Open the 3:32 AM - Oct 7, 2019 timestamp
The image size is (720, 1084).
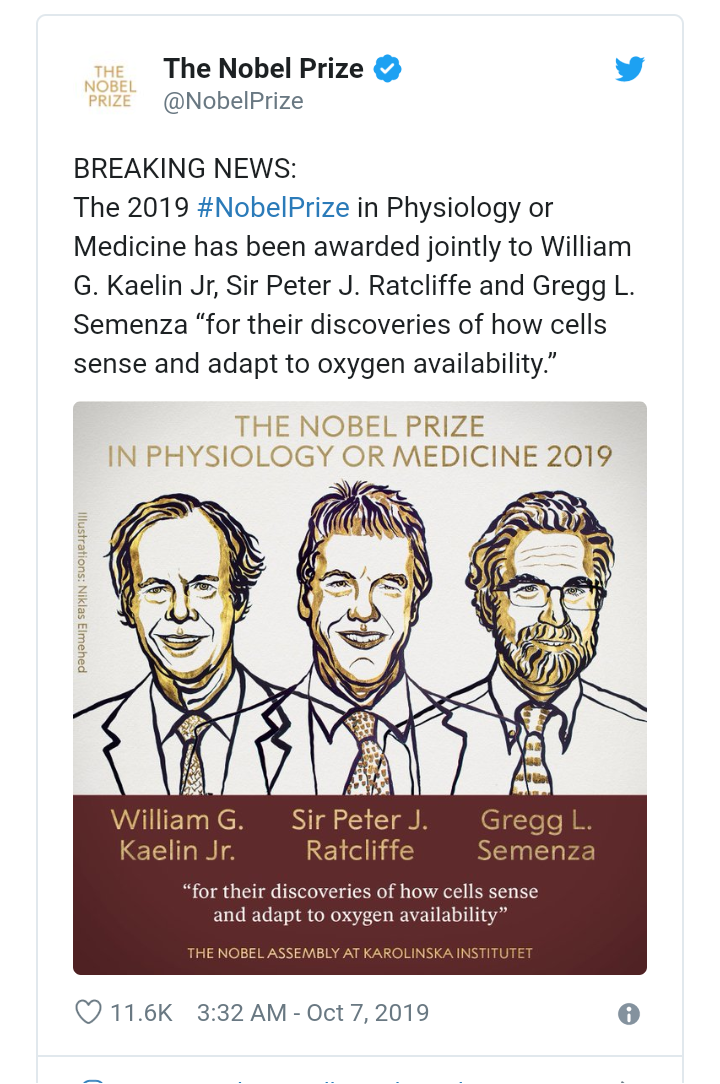pyautogui.click(x=313, y=1012)
